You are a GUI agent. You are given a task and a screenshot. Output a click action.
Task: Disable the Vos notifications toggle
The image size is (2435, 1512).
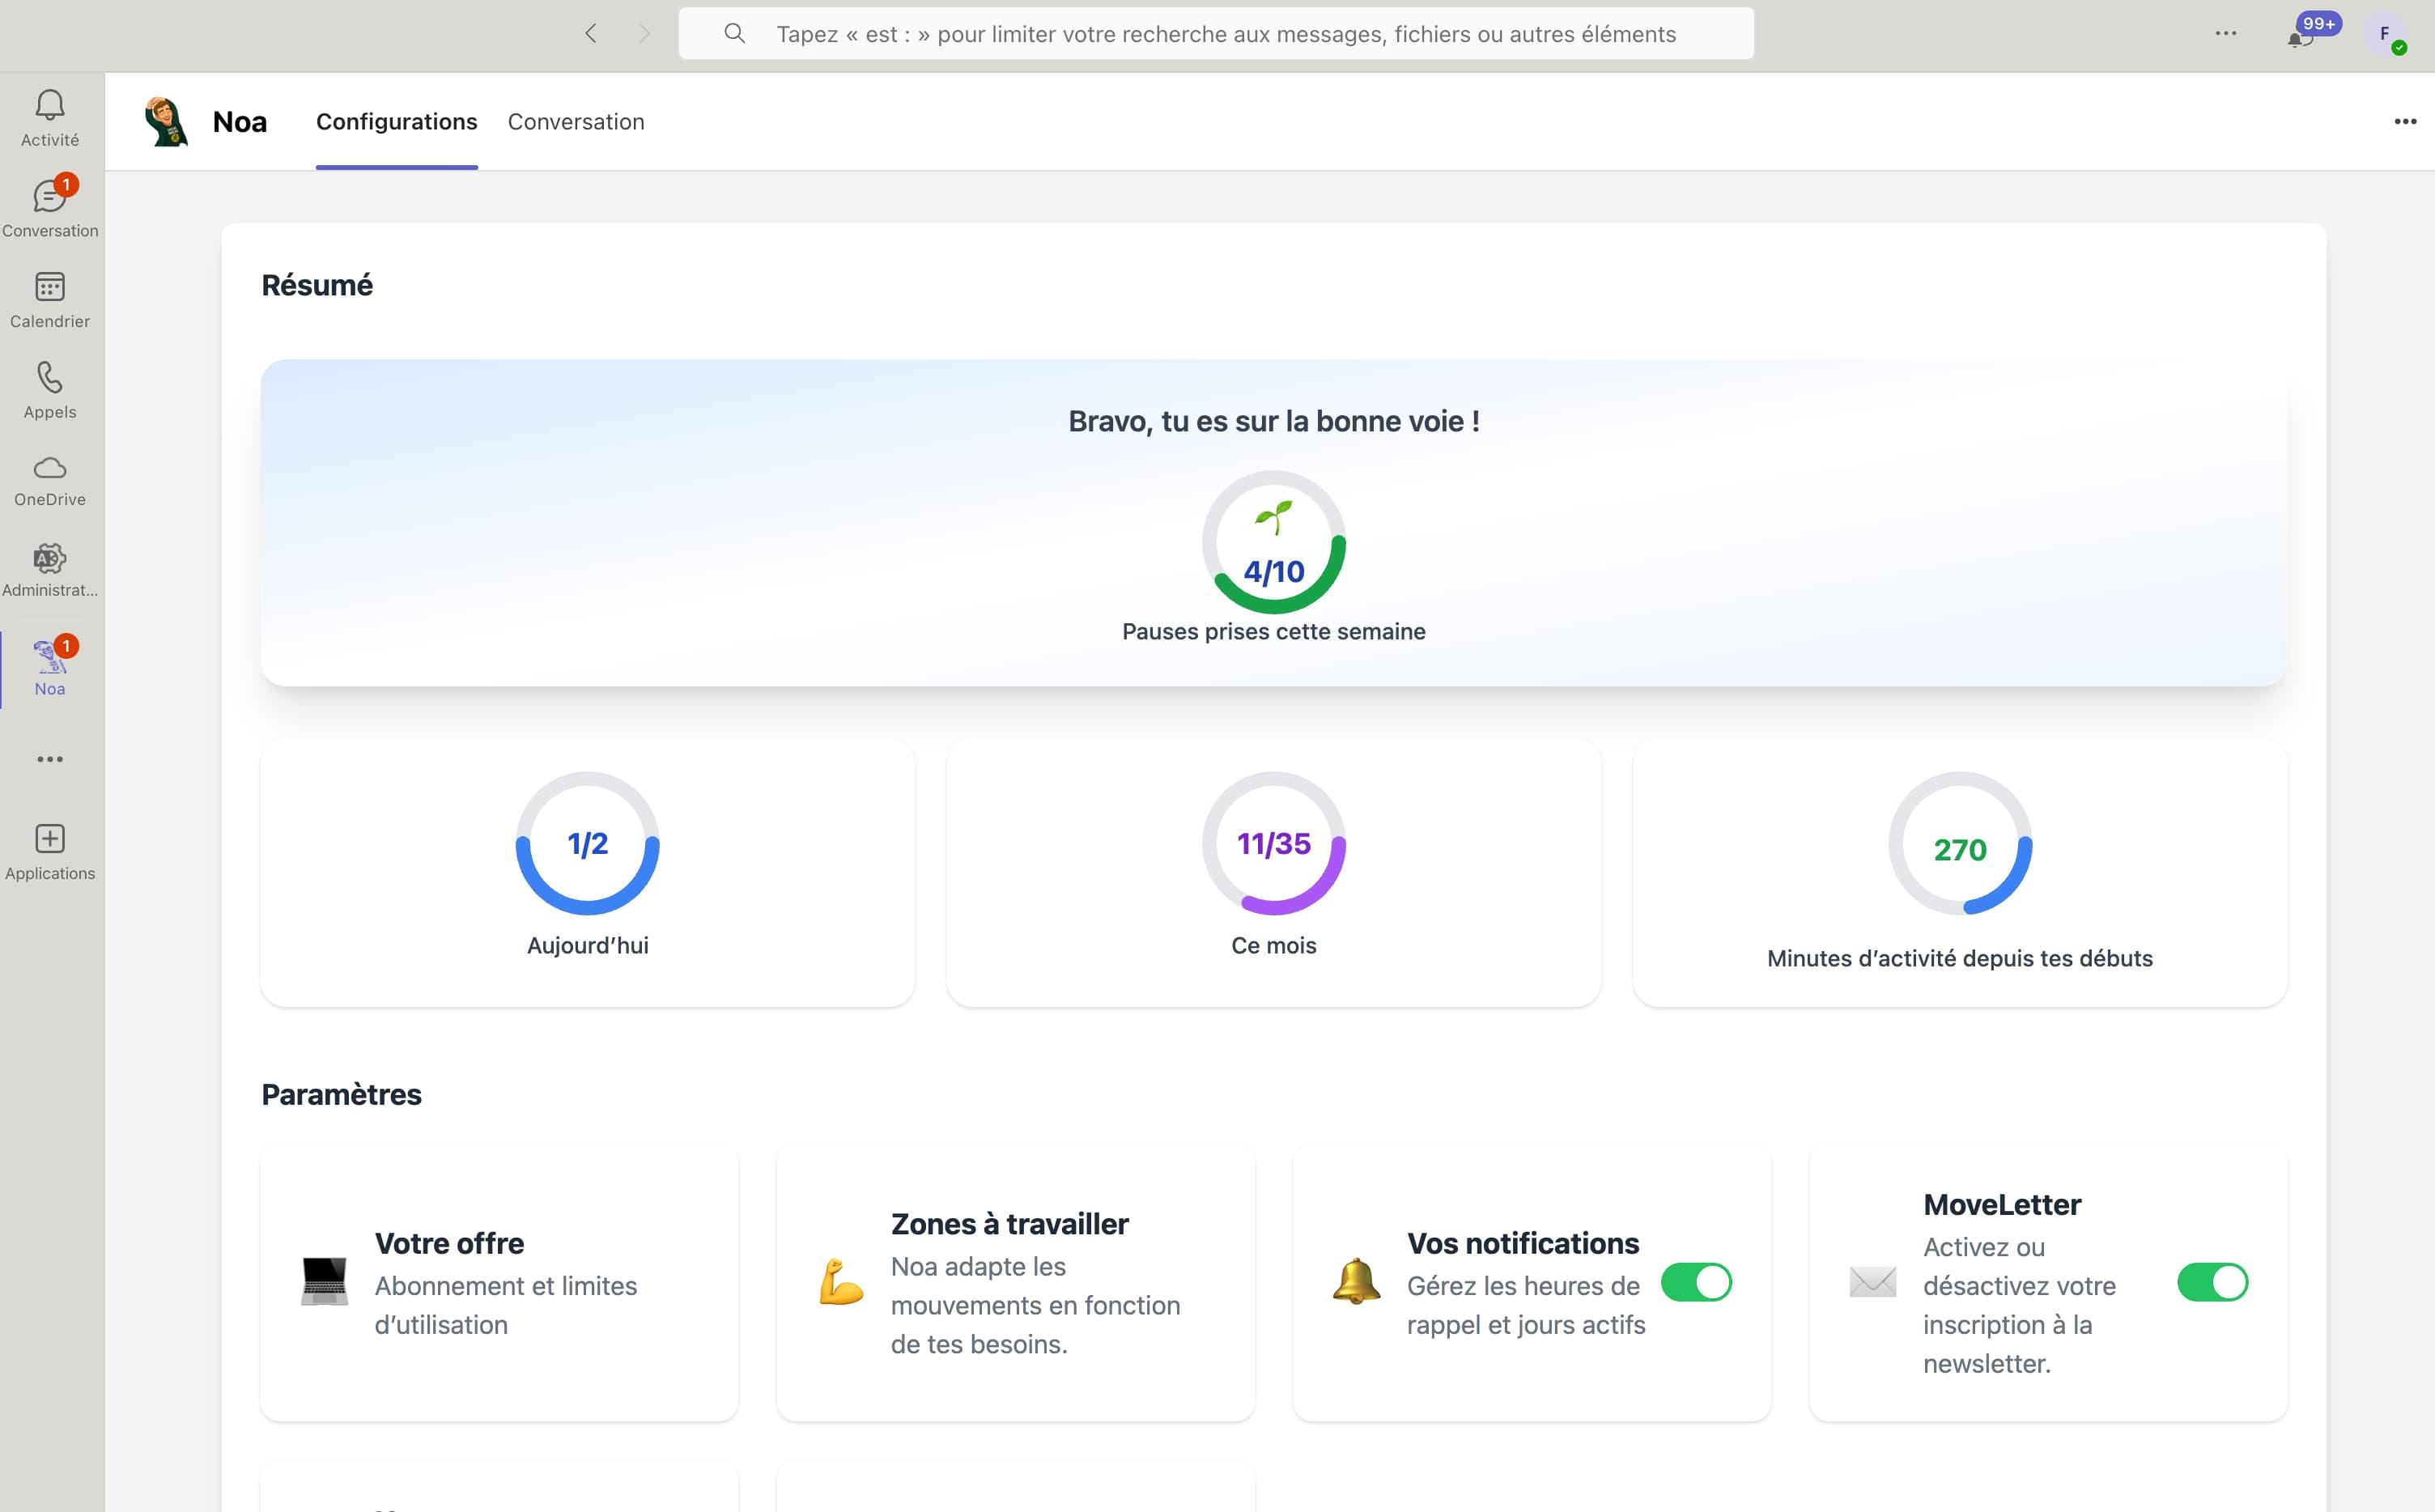pyautogui.click(x=1696, y=1282)
